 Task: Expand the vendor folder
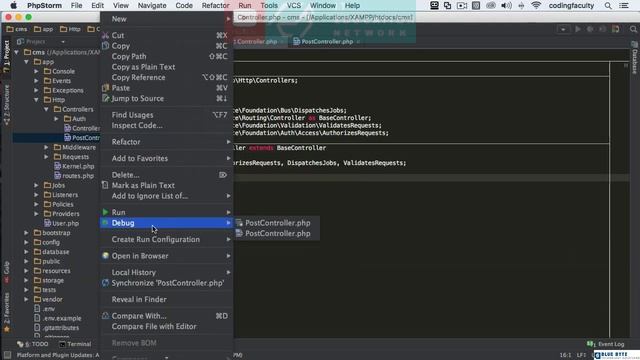[x=27, y=299]
